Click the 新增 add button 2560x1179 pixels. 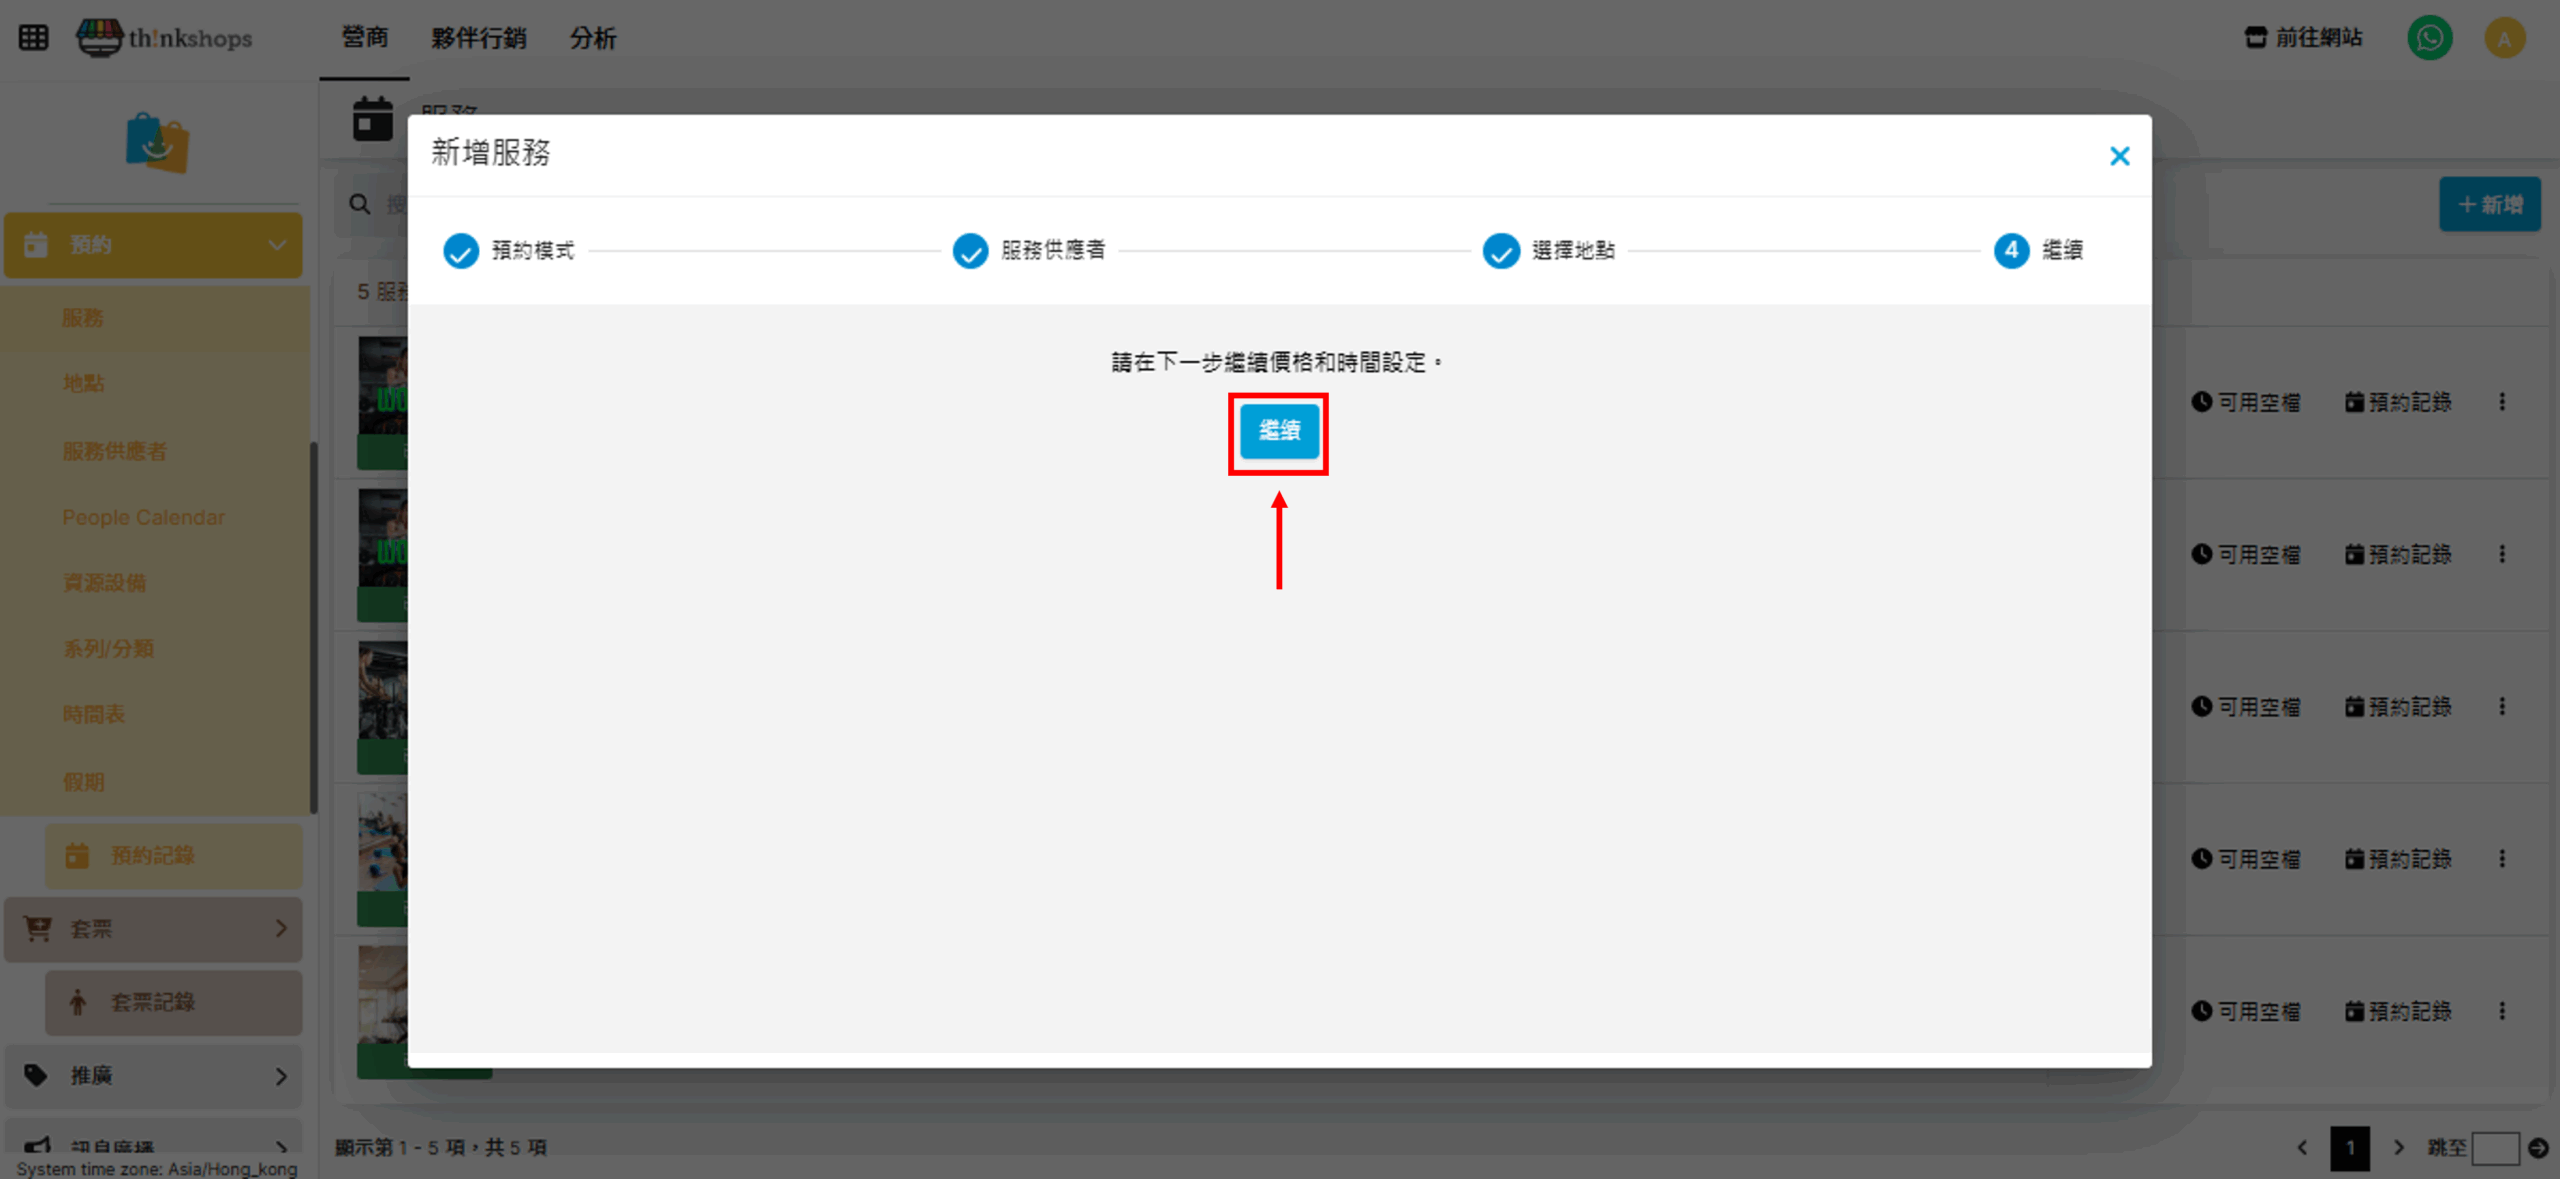pos(2489,205)
